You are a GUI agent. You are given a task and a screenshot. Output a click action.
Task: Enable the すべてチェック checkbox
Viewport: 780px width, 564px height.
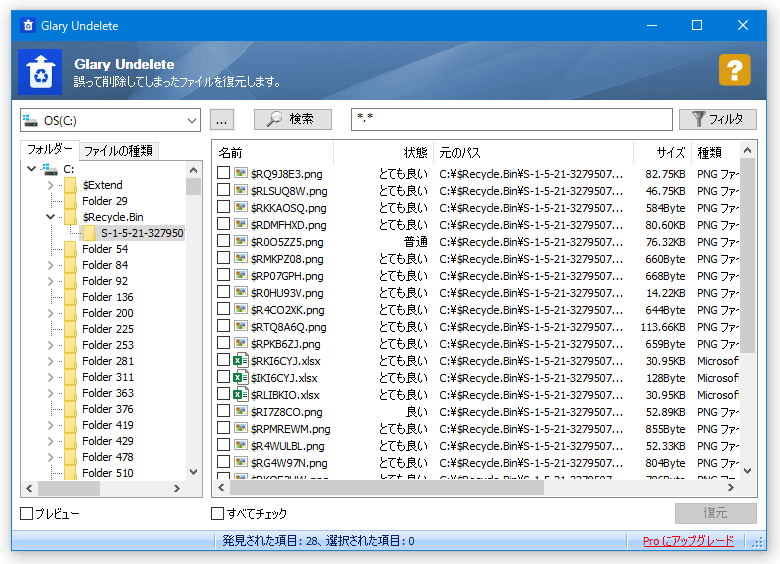[x=217, y=513]
